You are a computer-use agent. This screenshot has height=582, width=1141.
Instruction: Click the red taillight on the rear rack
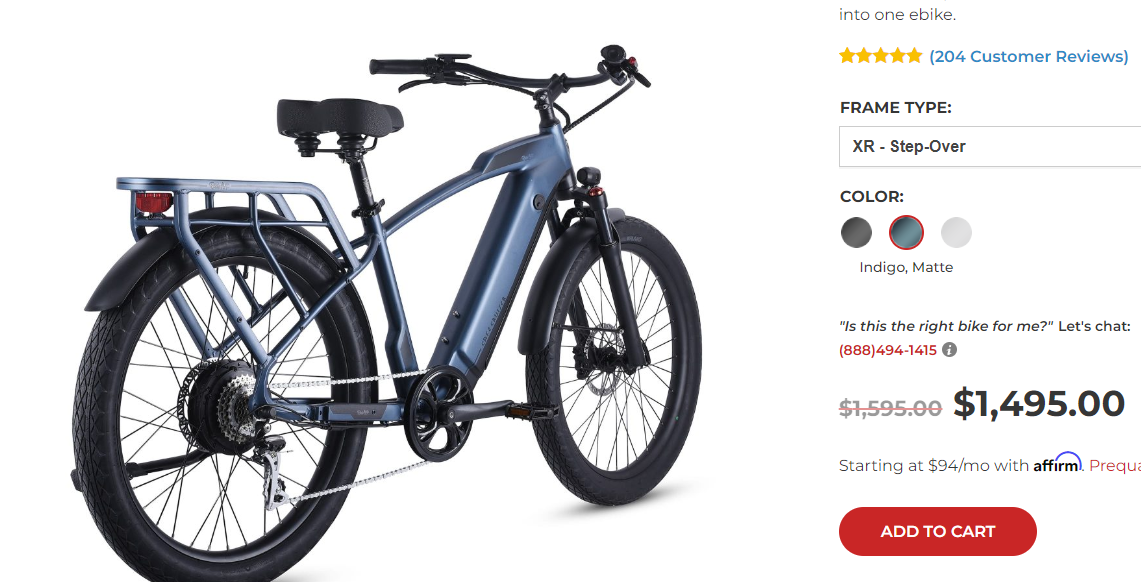pos(154,202)
